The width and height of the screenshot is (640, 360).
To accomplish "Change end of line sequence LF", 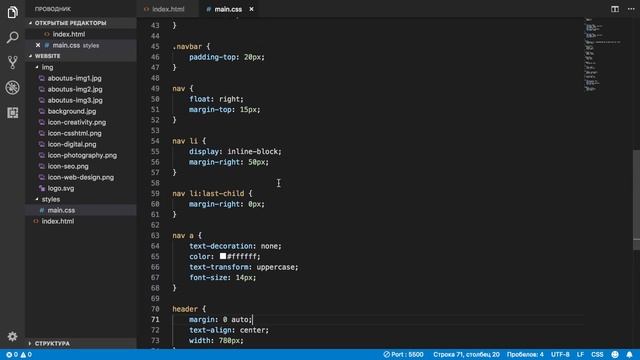I will click(x=580, y=355).
